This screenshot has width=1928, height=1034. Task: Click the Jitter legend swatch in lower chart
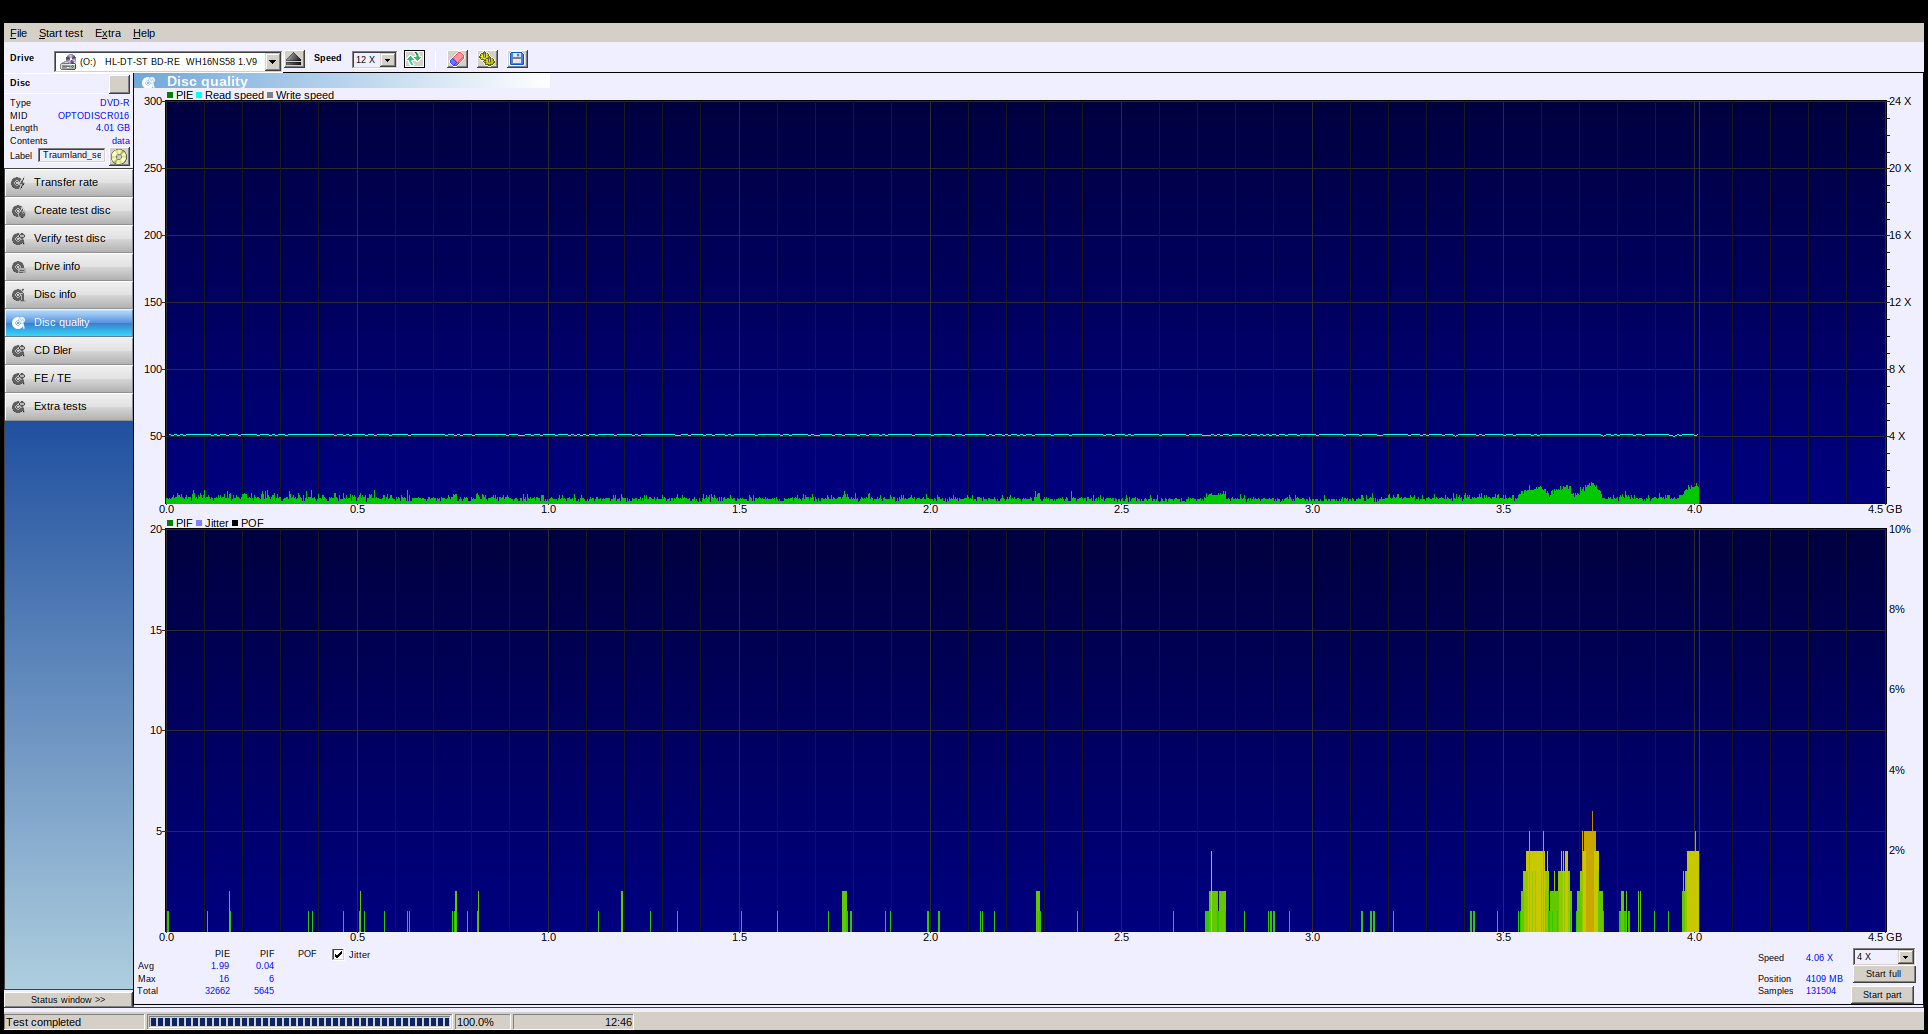[x=199, y=523]
